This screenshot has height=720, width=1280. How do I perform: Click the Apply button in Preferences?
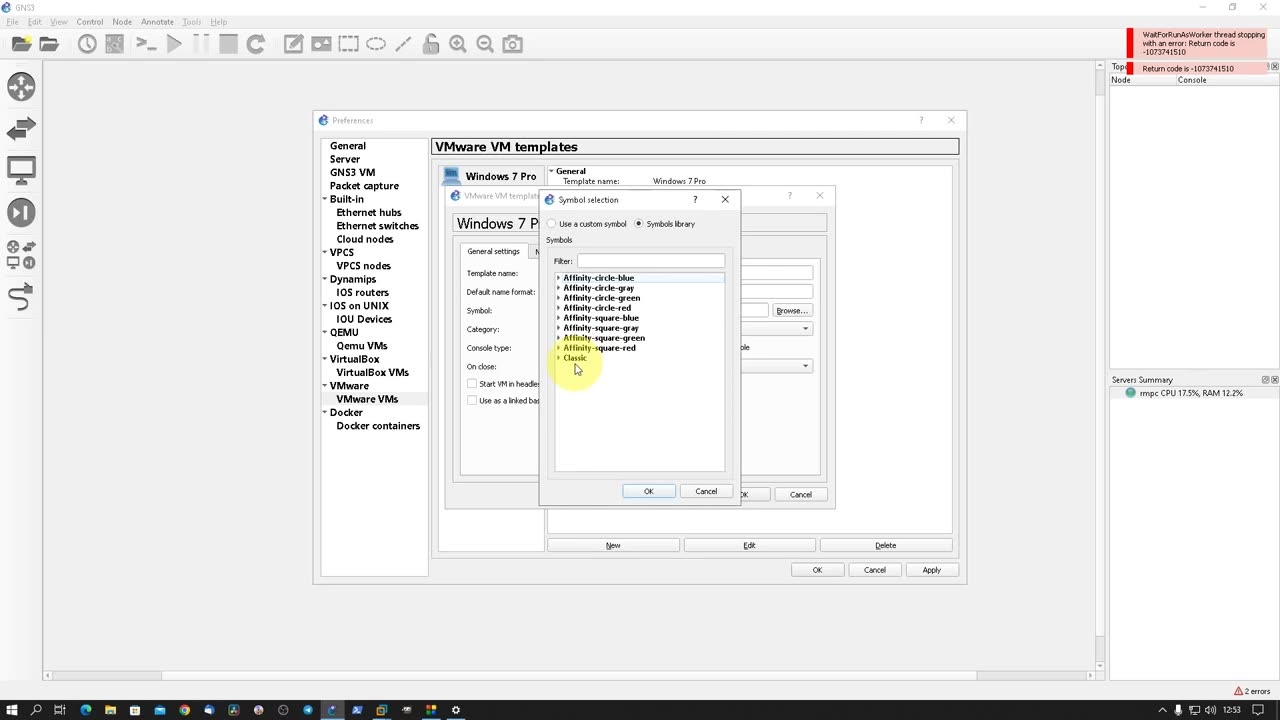[x=931, y=570]
